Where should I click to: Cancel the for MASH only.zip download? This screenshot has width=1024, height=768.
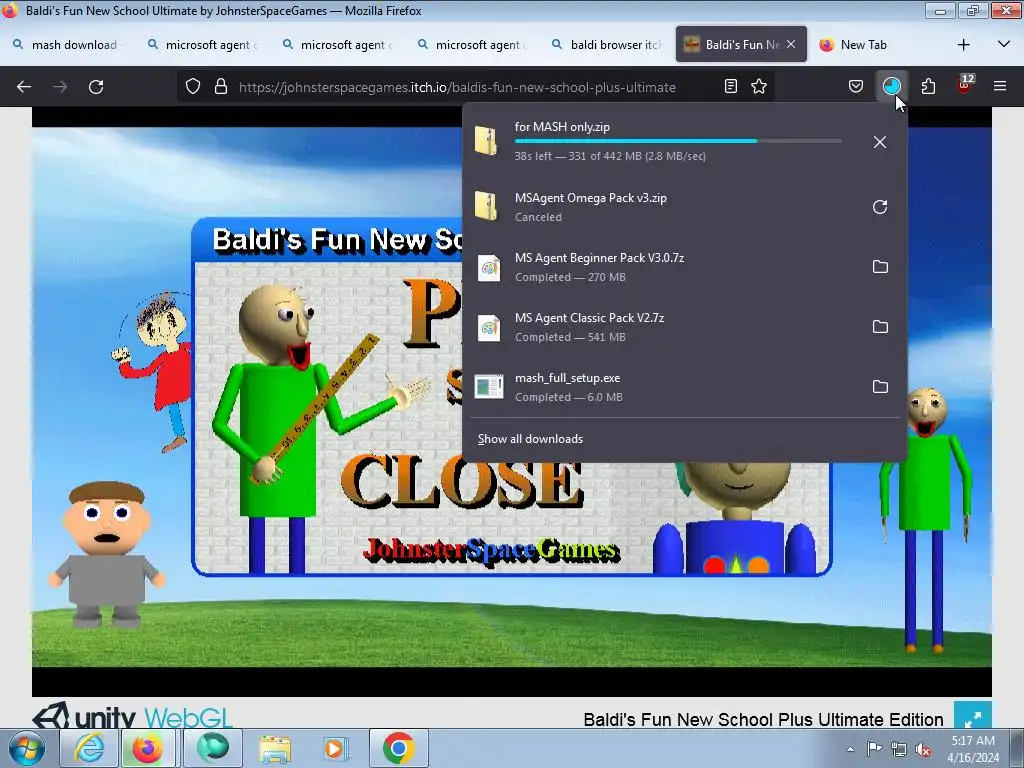(880, 142)
